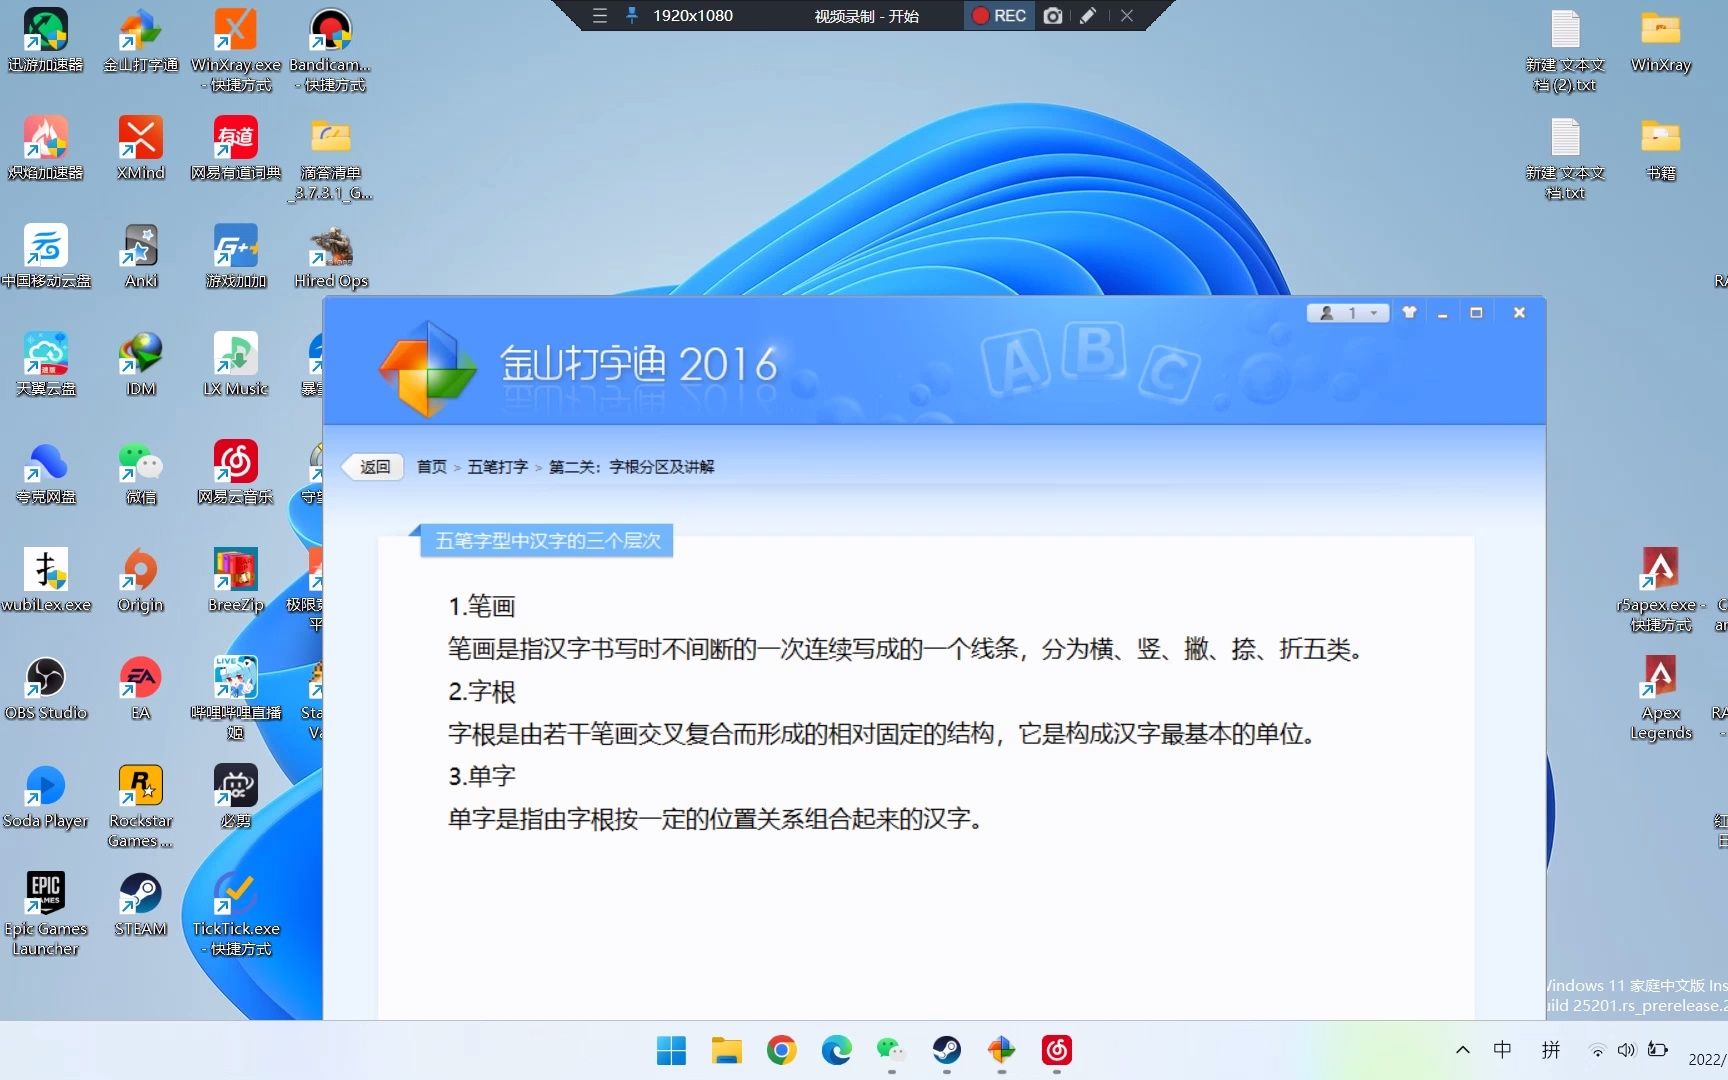Click the 2.字根 heading text
The width and height of the screenshot is (1728, 1080).
(482, 692)
